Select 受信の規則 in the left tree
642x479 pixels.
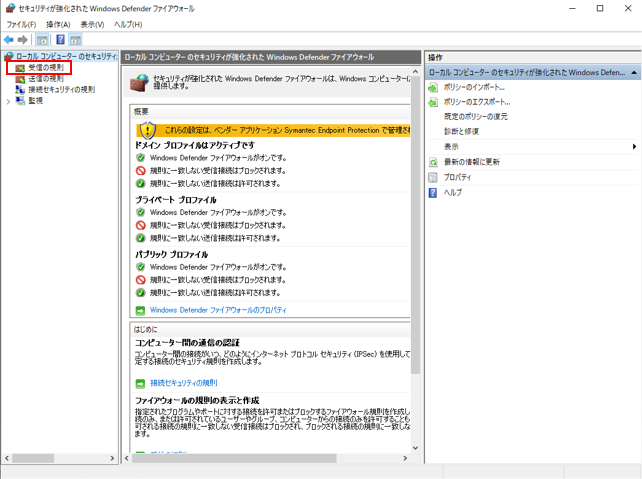click(x=45, y=68)
